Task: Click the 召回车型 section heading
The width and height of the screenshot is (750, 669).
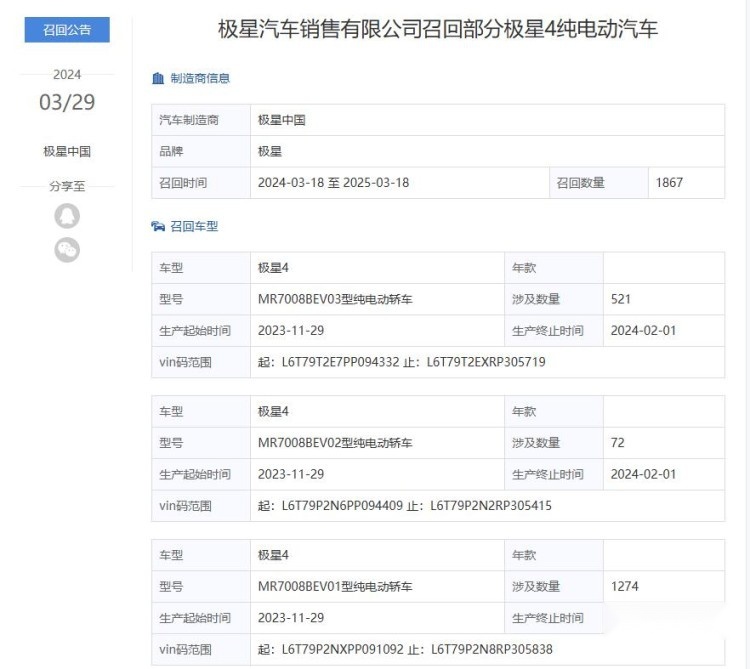Action: tap(194, 226)
